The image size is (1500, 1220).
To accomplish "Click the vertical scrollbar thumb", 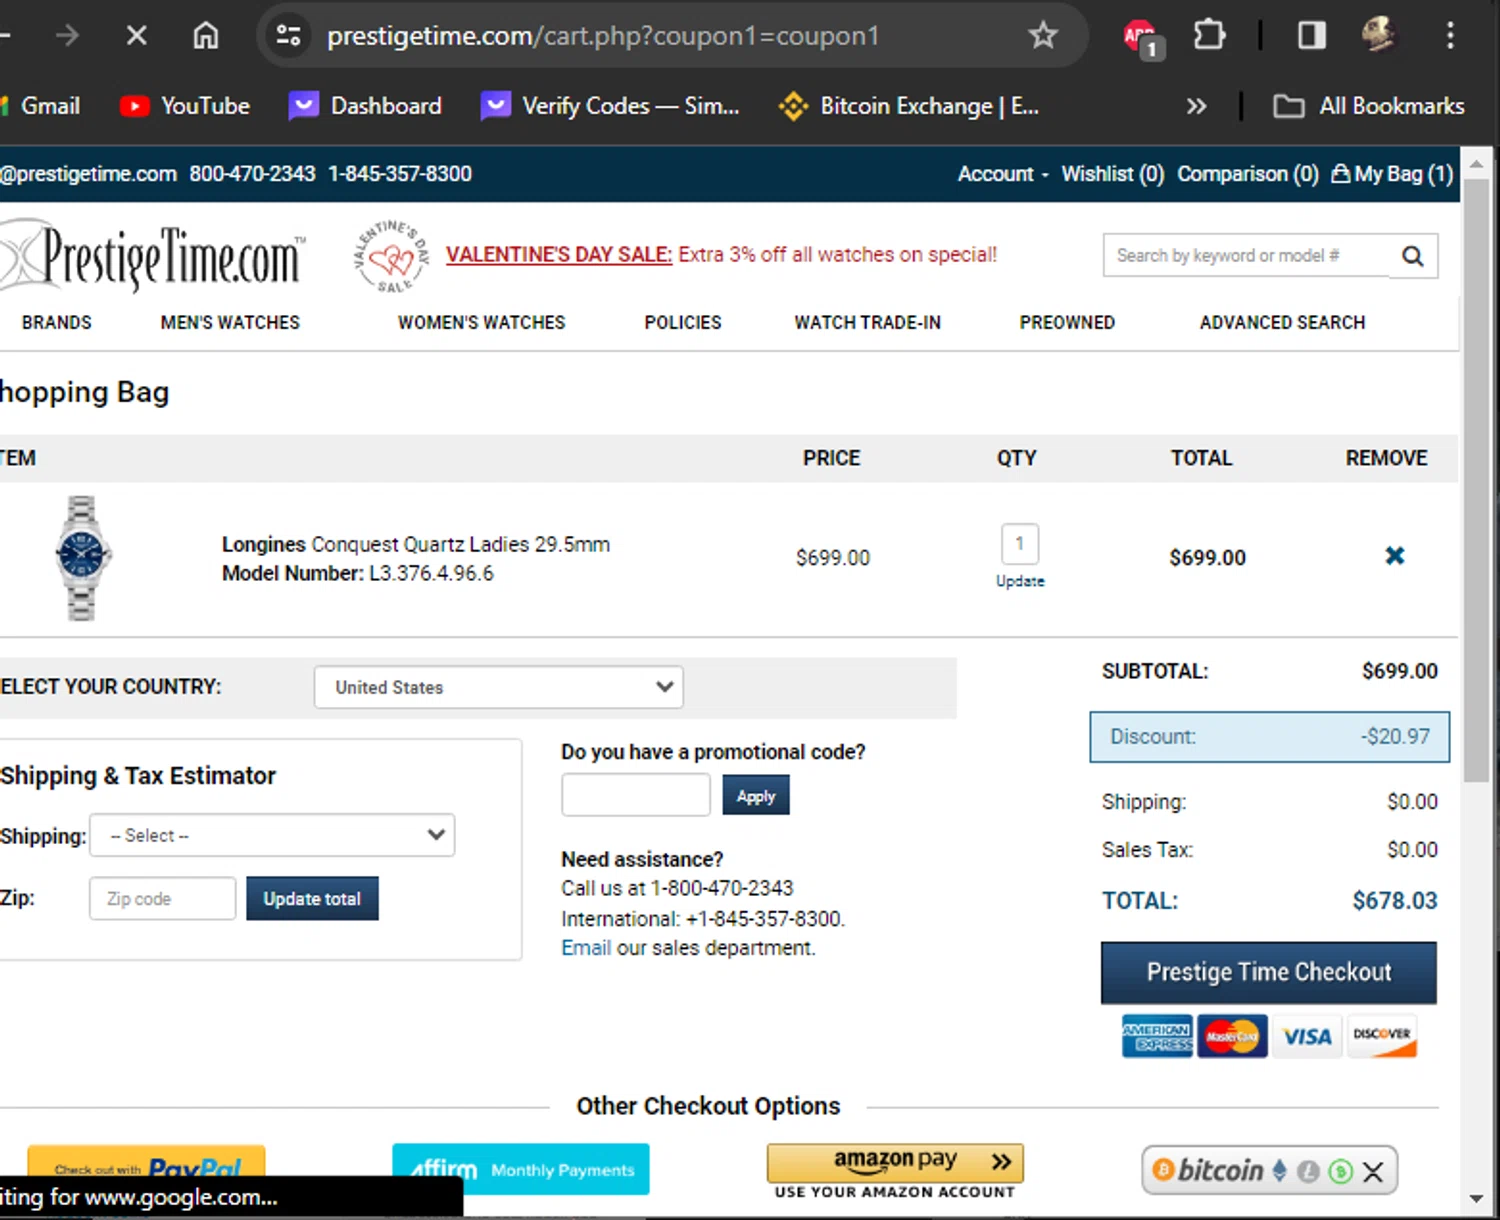I will click(x=1476, y=481).
